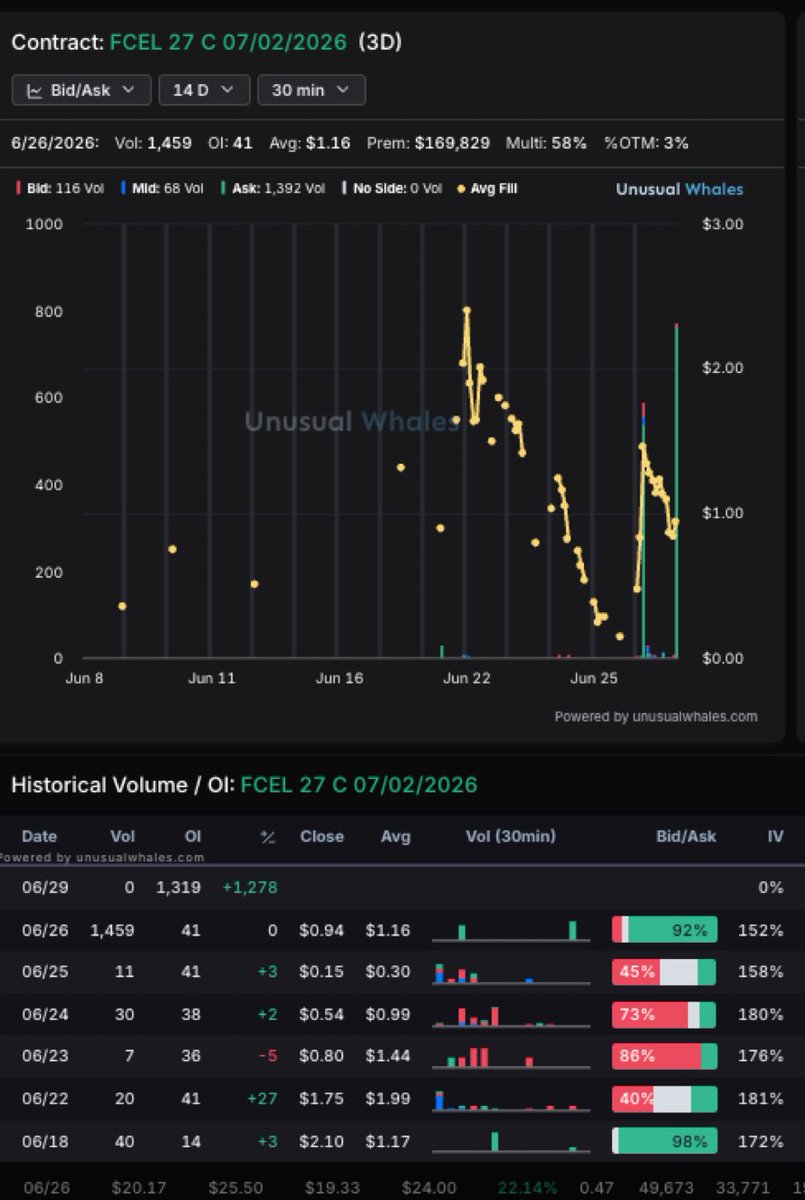Viewport: 805px width, 1200px height.
Task: Toggle the Mid 68 Vol legend series
Action: click(161, 188)
